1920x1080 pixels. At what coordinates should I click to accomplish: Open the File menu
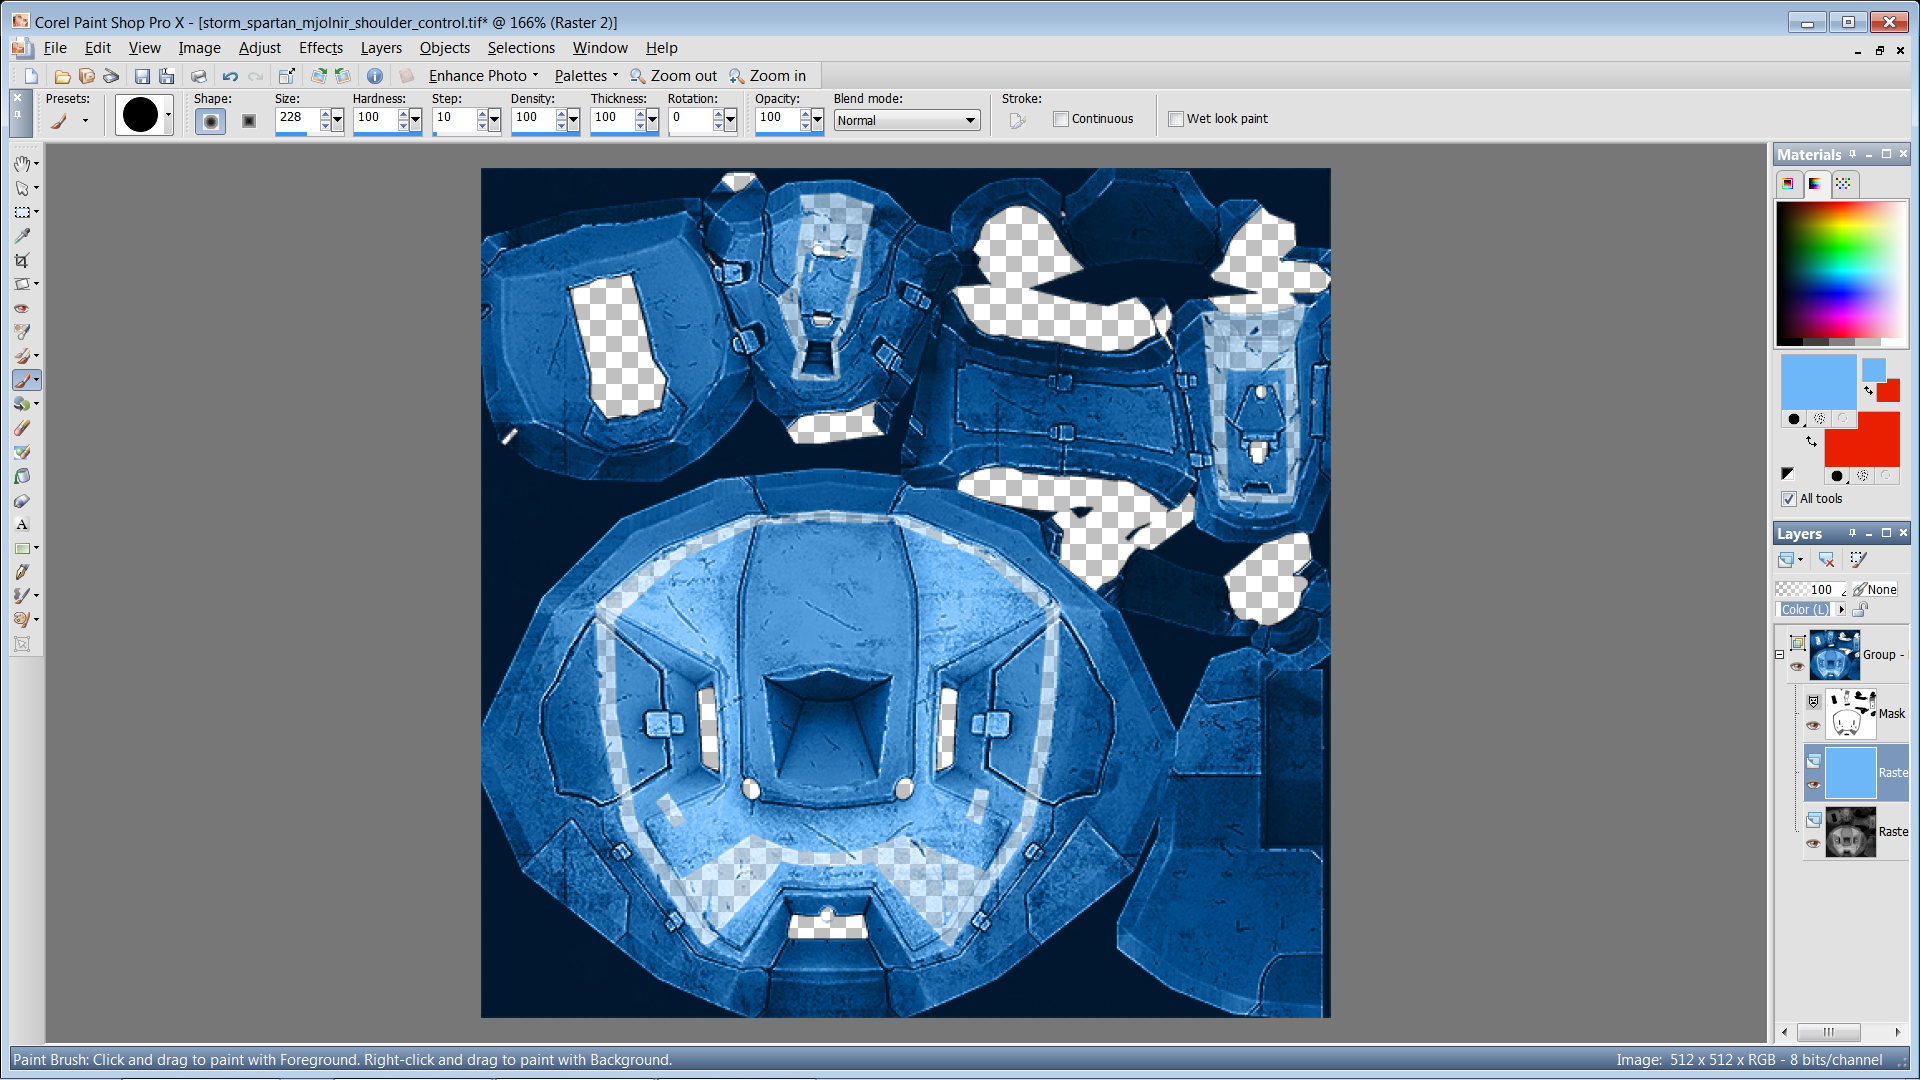coord(55,48)
